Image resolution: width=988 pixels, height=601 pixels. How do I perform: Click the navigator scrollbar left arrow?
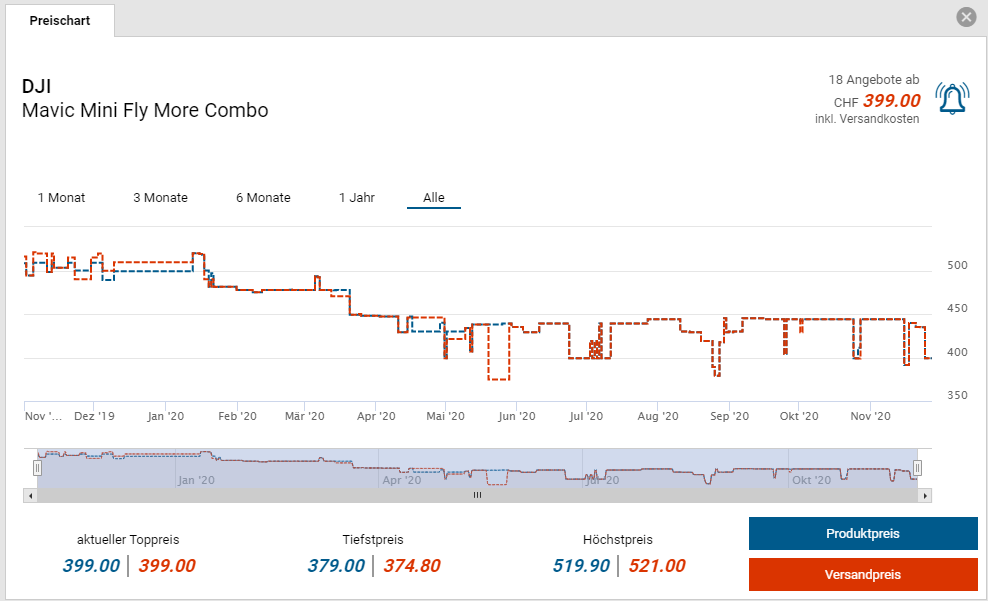click(29, 495)
